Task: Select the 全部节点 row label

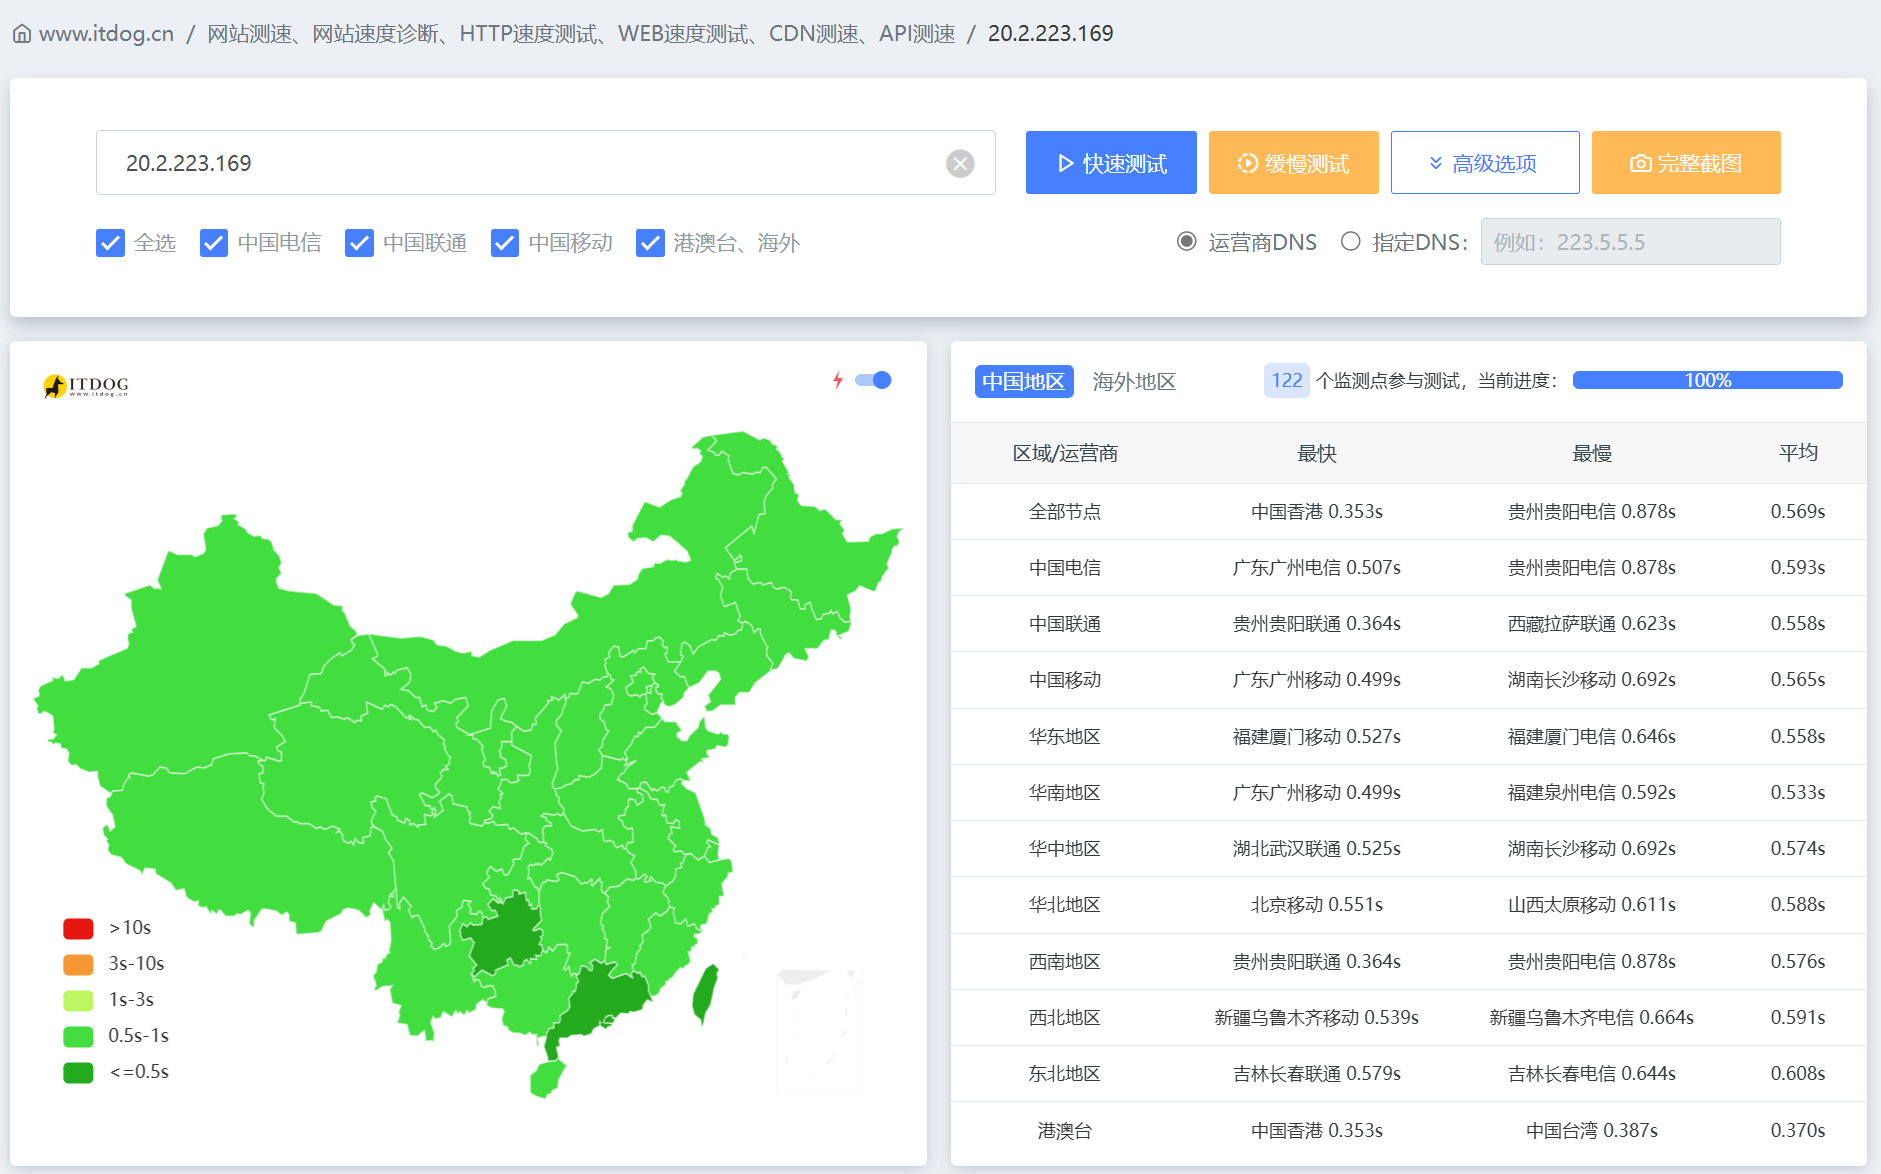Action: [1065, 512]
